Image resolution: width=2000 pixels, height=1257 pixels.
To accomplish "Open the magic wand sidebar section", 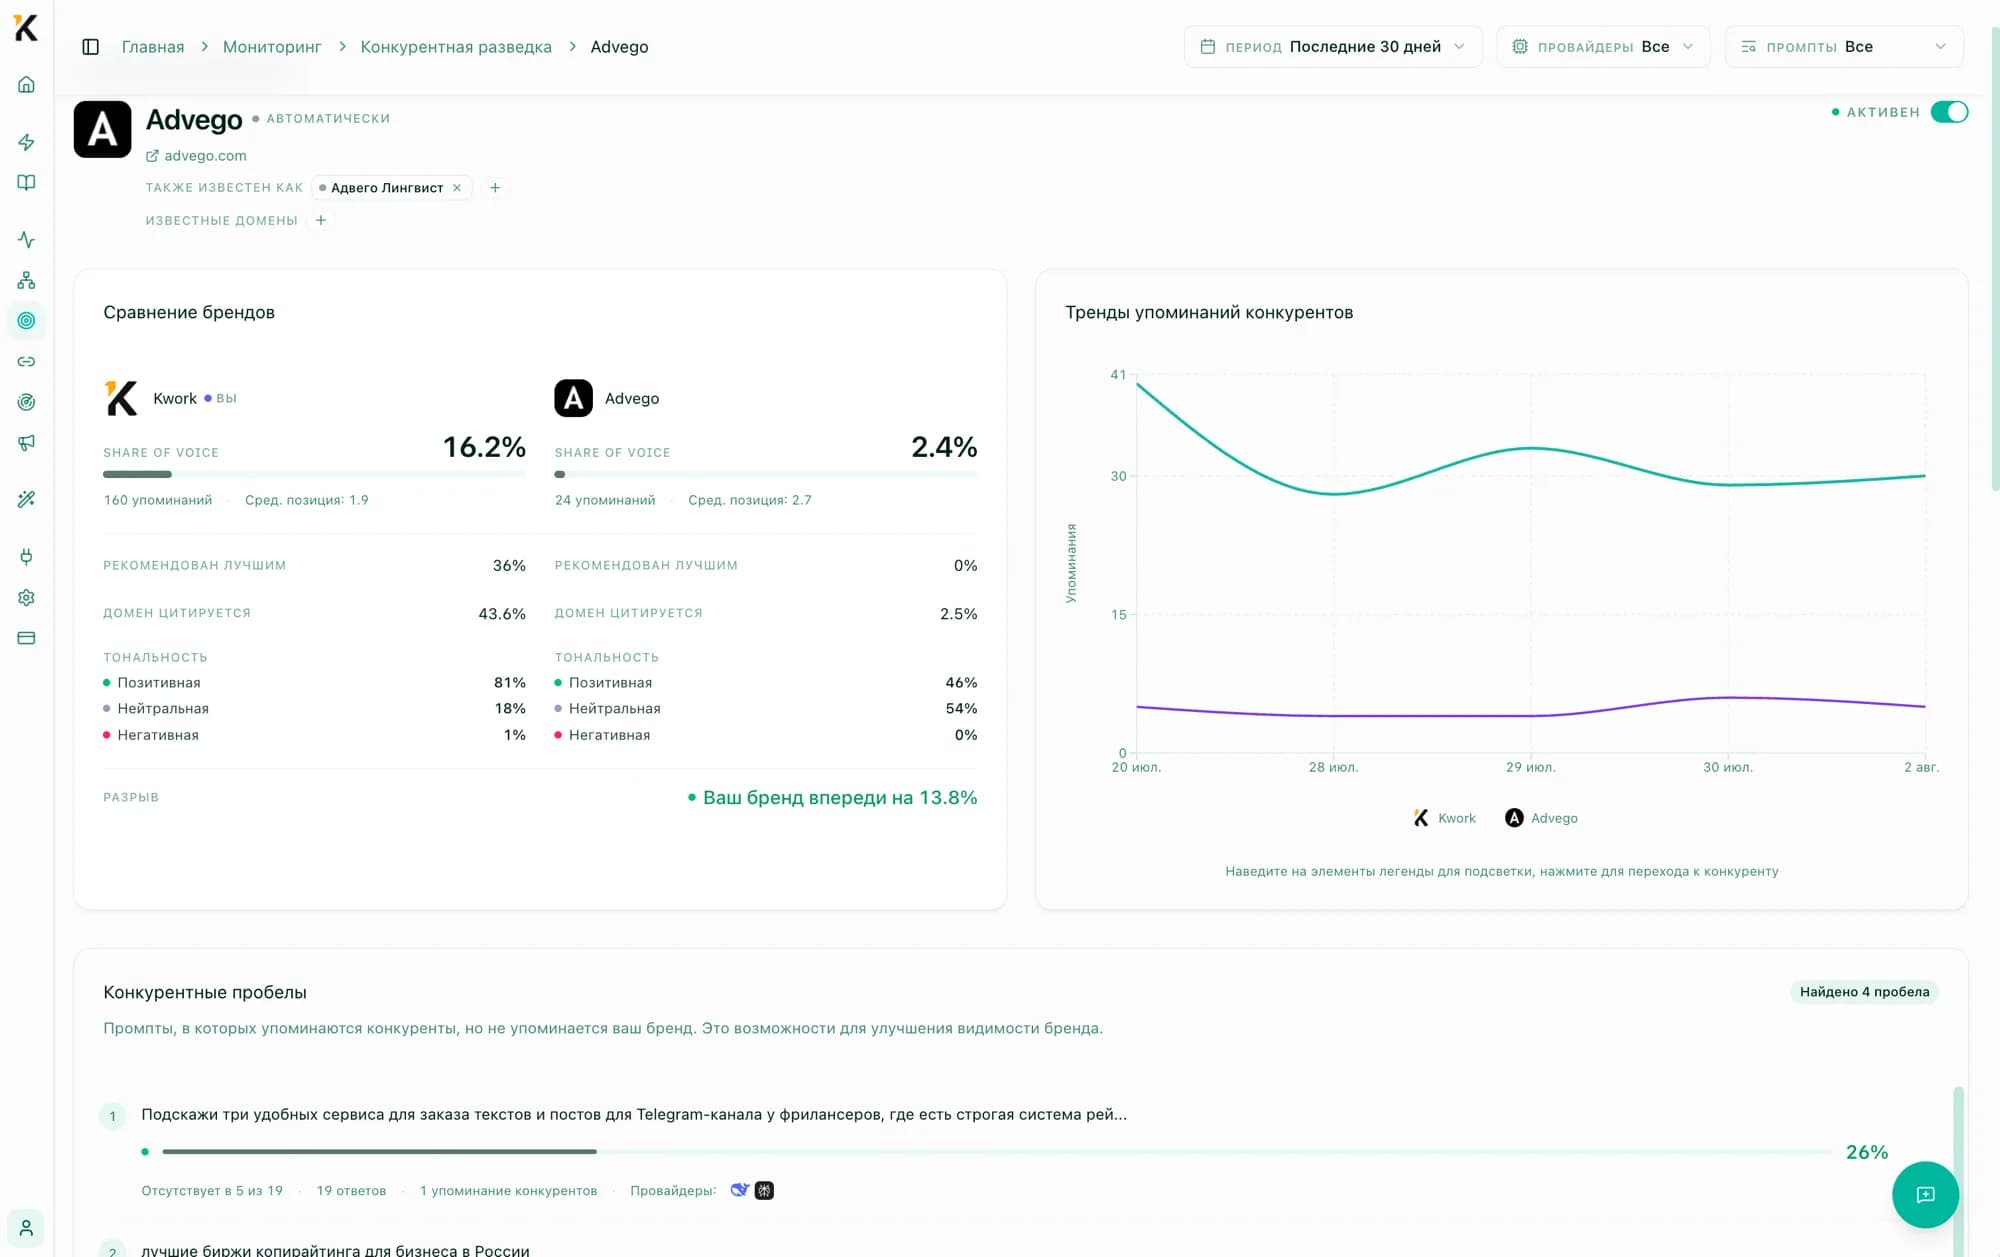I will click(27, 499).
